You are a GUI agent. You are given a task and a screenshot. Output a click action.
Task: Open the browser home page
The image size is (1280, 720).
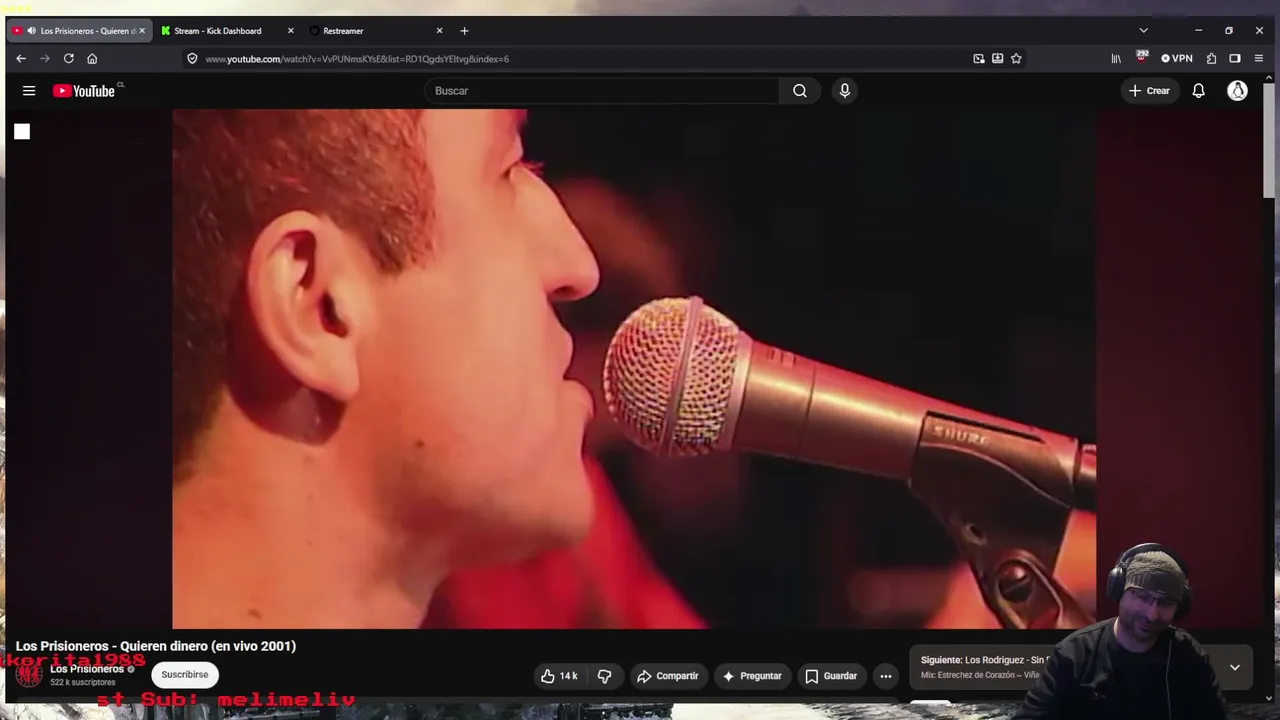pos(92,59)
